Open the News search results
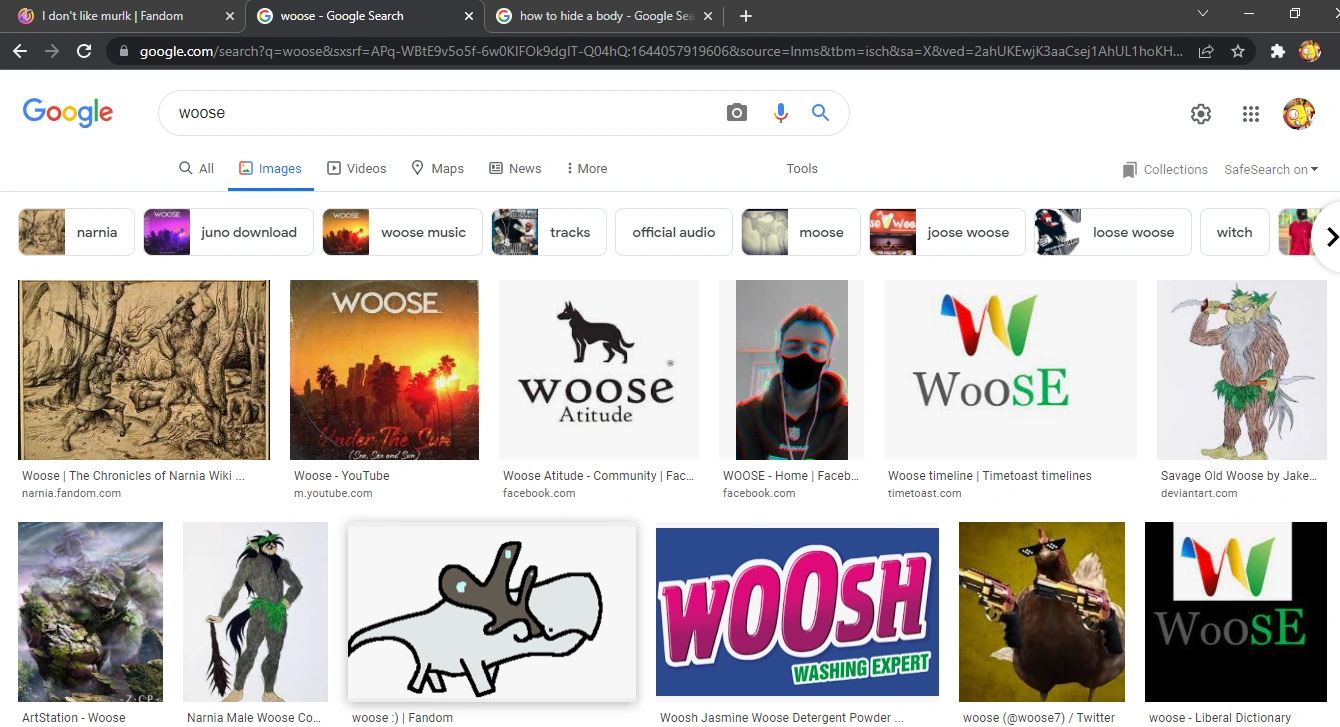This screenshot has height=727, width=1340. pos(515,168)
